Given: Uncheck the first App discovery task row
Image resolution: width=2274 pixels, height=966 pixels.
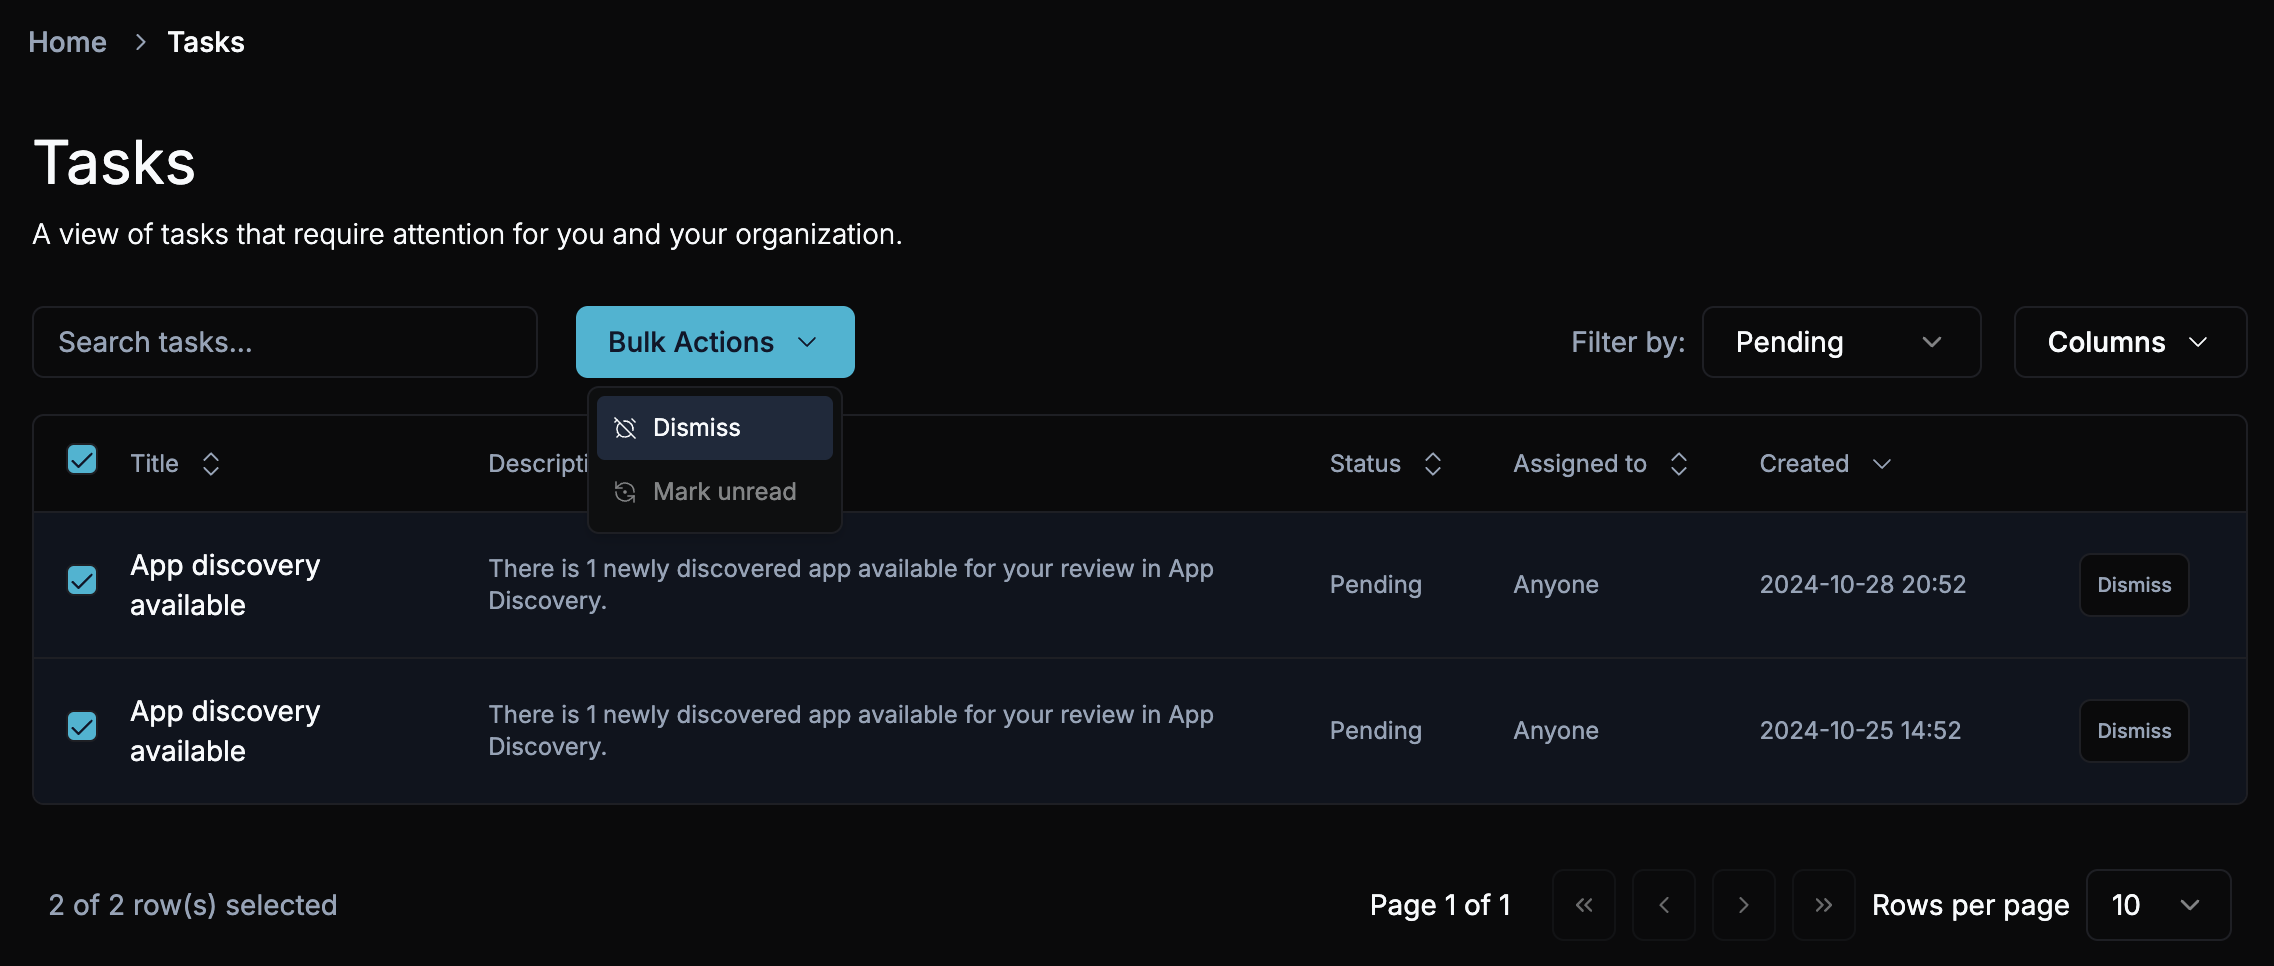Looking at the screenshot, I should (x=82, y=580).
